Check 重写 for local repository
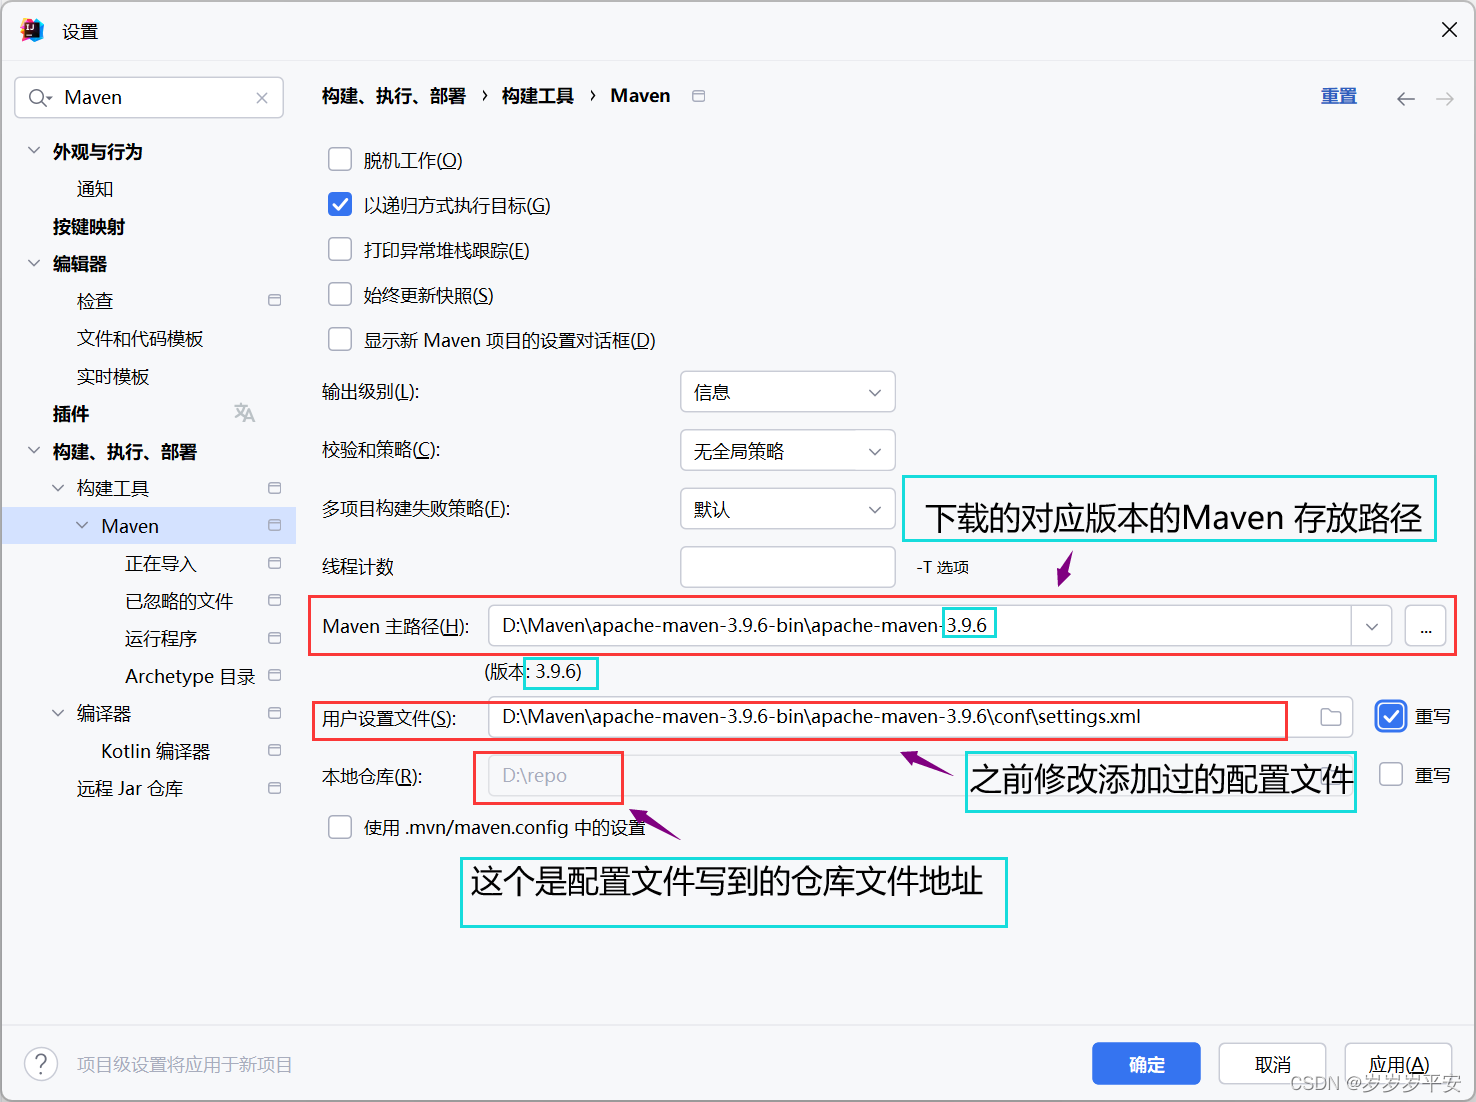The width and height of the screenshot is (1476, 1102). (1391, 774)
